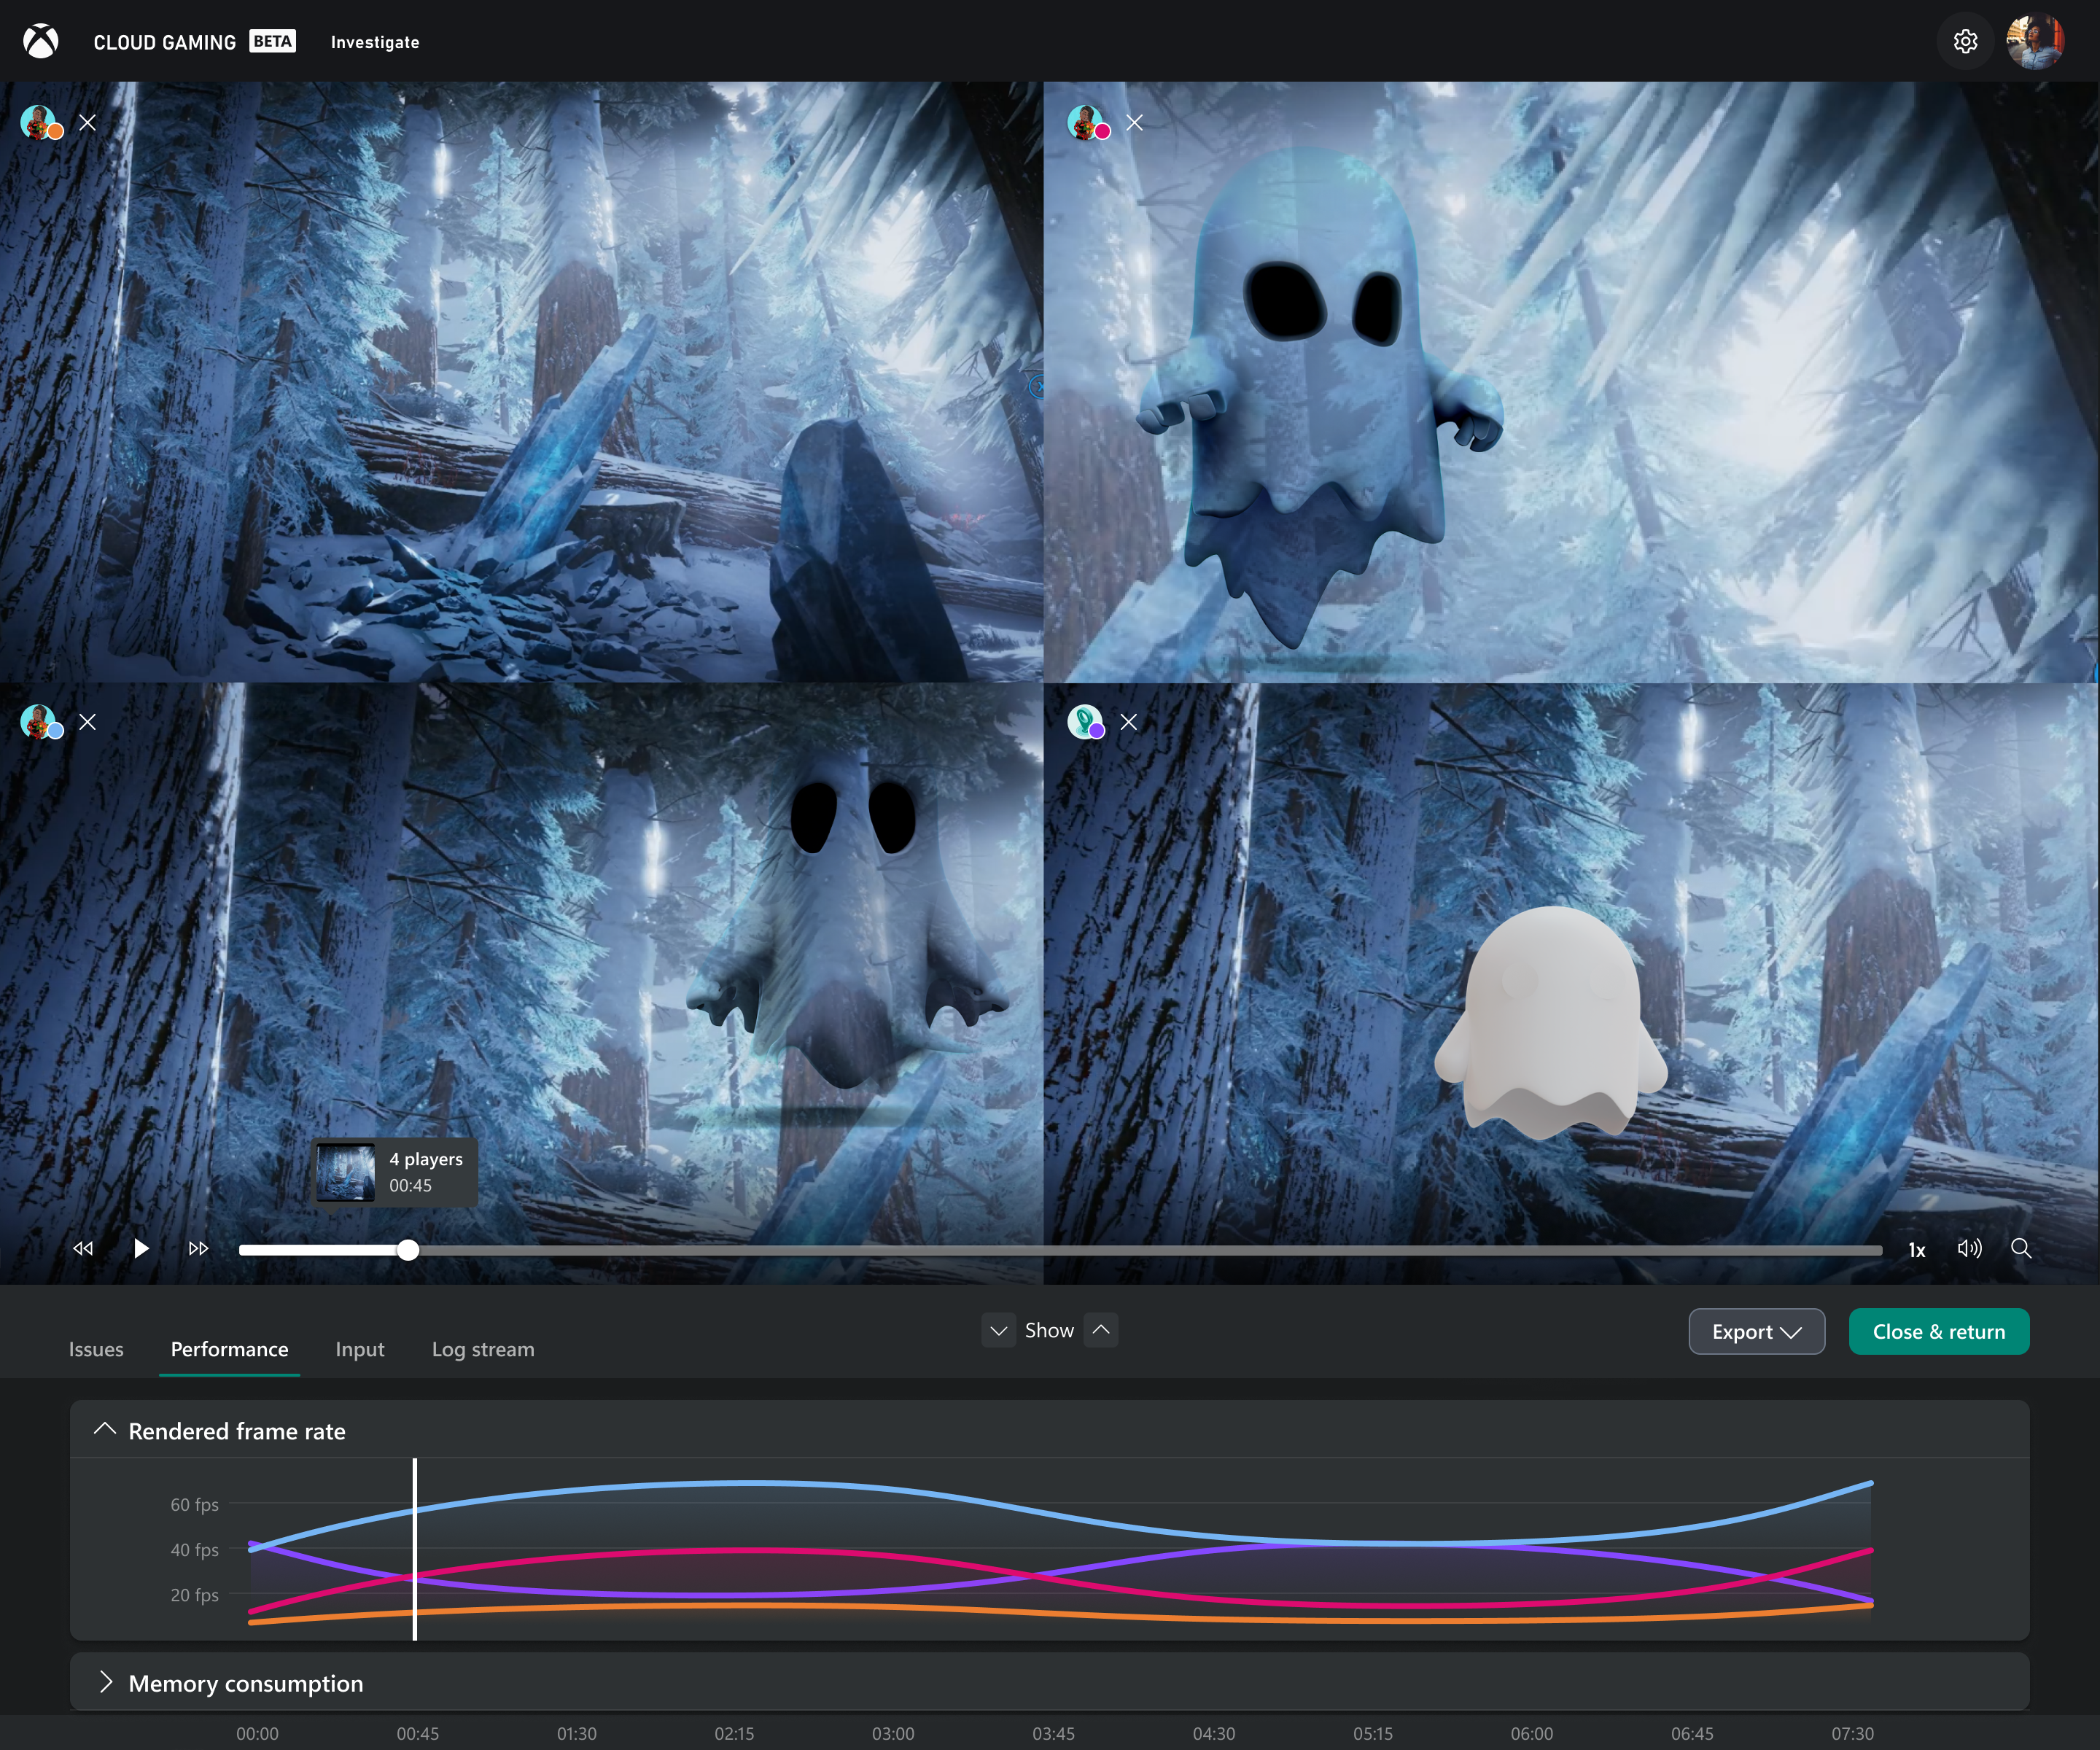This screenshot has width=2100, height=1750.
Task: Close the bottom-right player stream
Action: (1129, 721)
